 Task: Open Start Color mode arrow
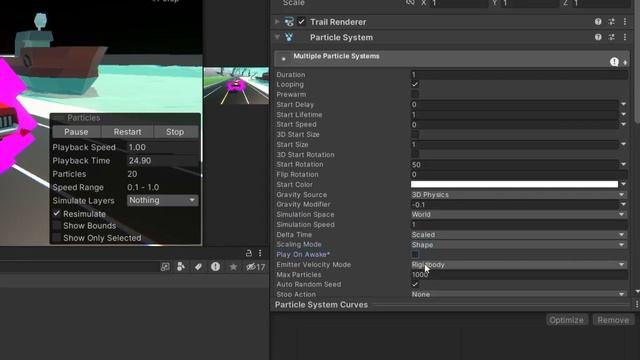(x=623, y=184)
